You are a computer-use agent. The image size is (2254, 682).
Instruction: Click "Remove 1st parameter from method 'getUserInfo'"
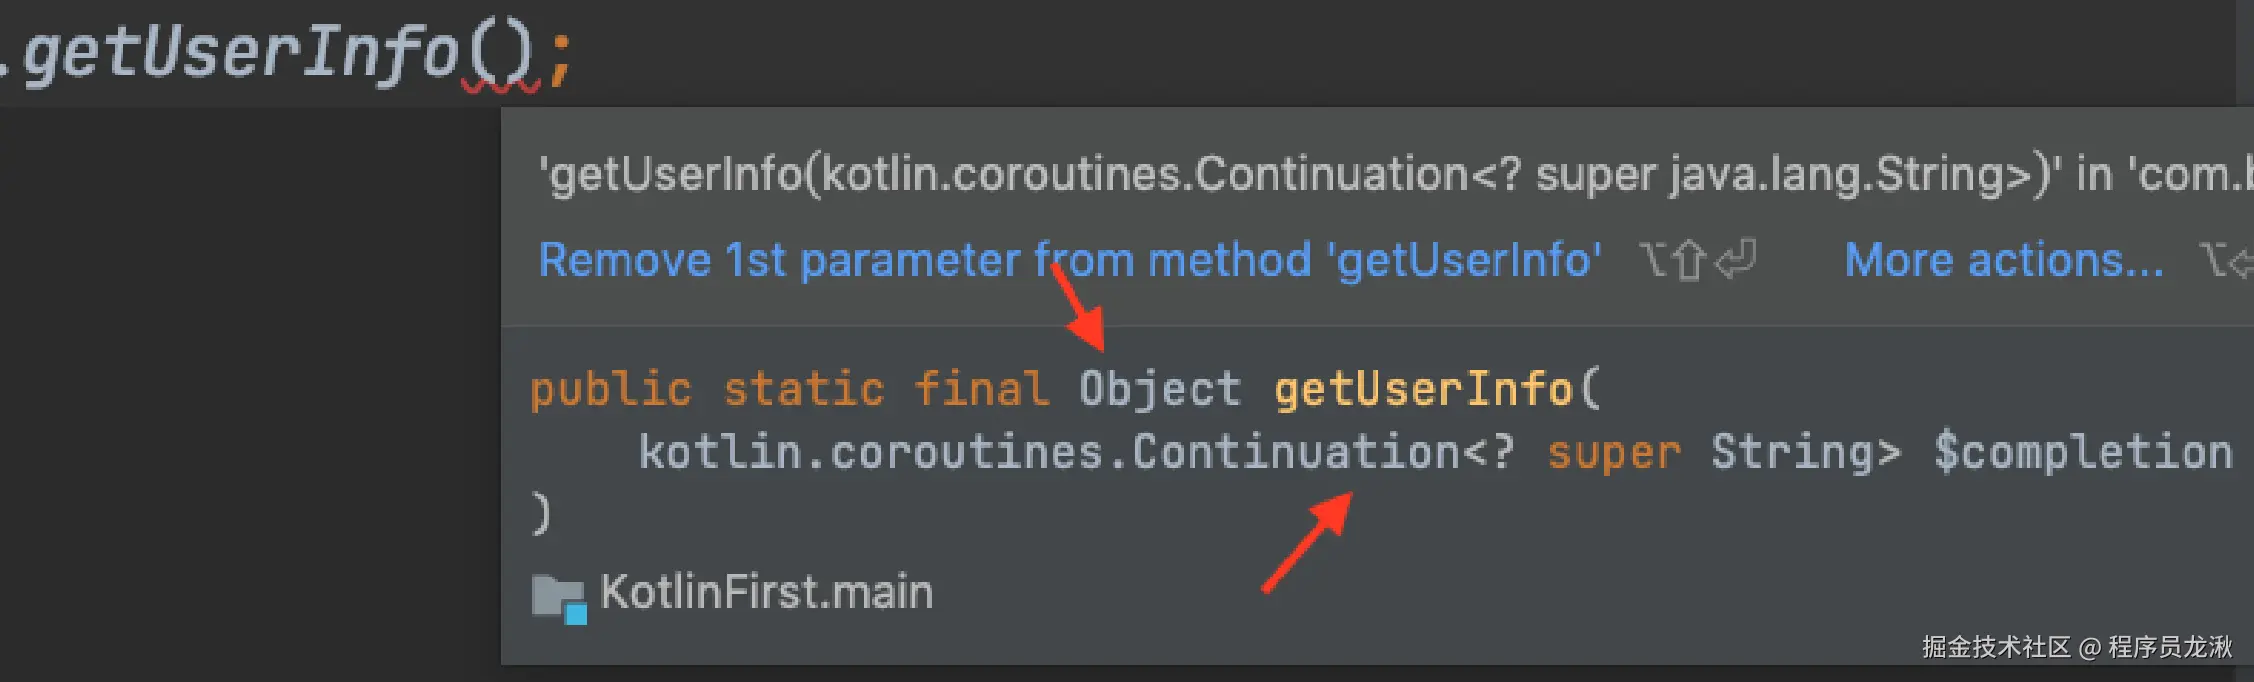(x=1069, y=260)
